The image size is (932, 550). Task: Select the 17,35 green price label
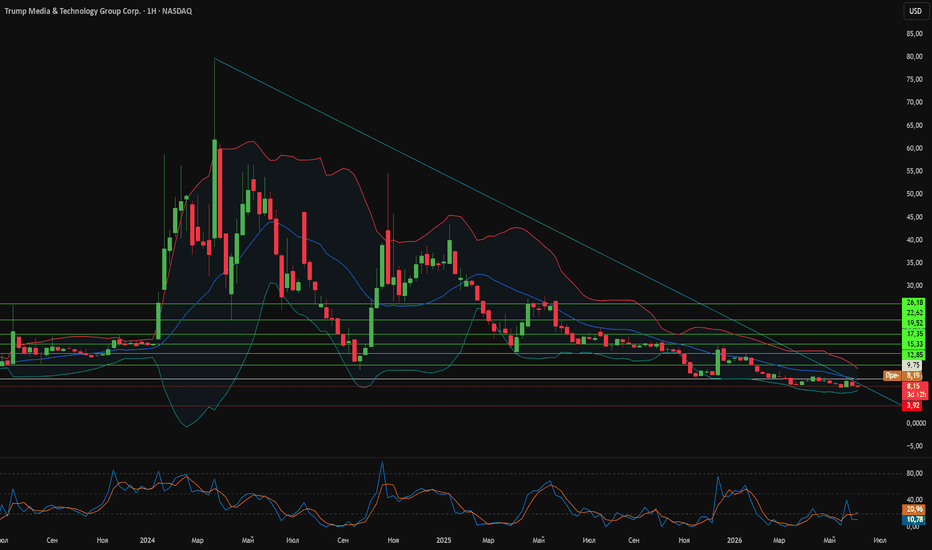click(914, 334)
